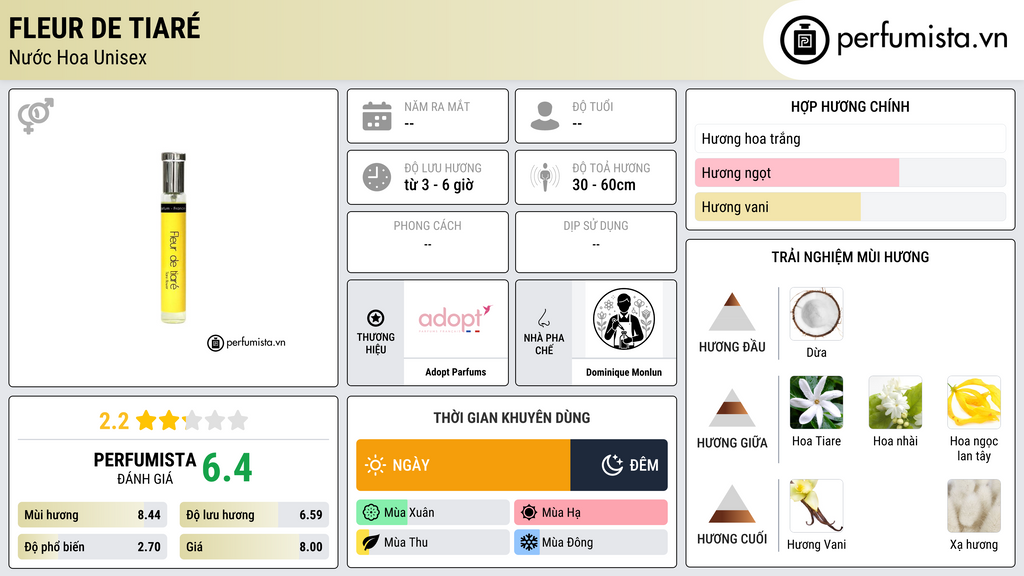This screenshot has width=1024, height=576.
Task: Click the moon icon in Đêm bar
Action: point(612,465)
